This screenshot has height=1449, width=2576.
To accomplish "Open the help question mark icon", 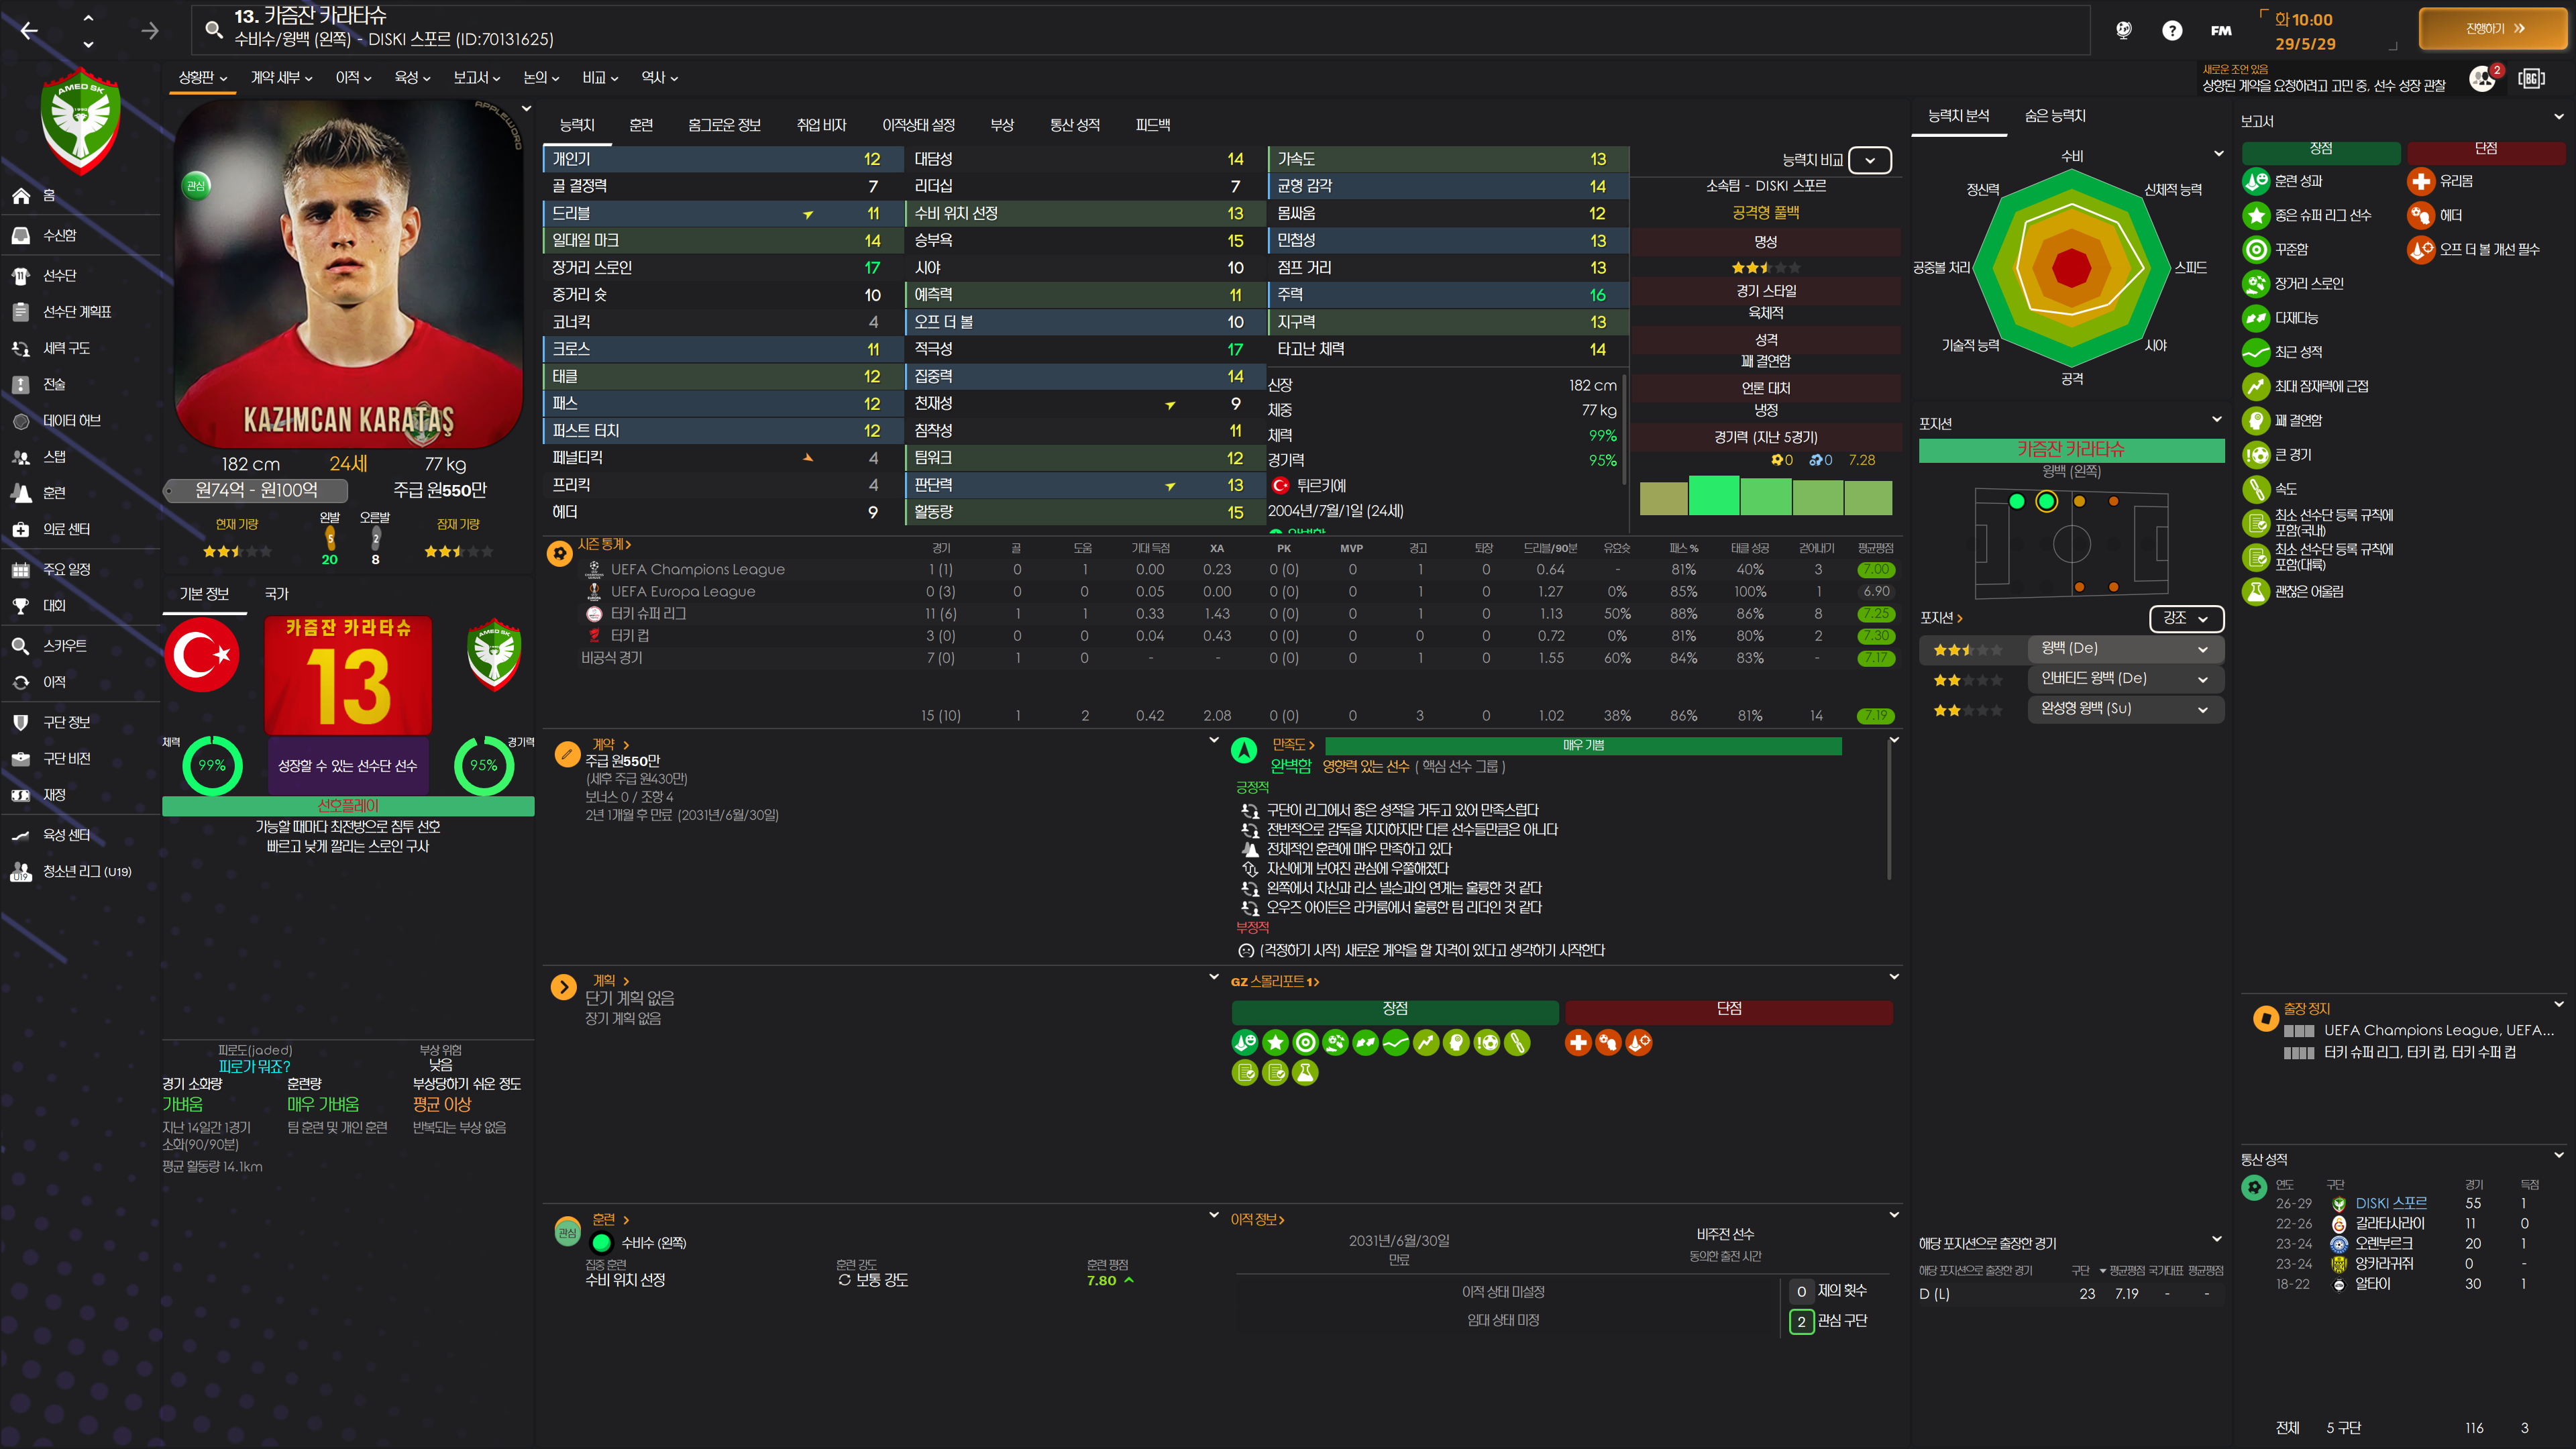I will [x=2171, y=31].
